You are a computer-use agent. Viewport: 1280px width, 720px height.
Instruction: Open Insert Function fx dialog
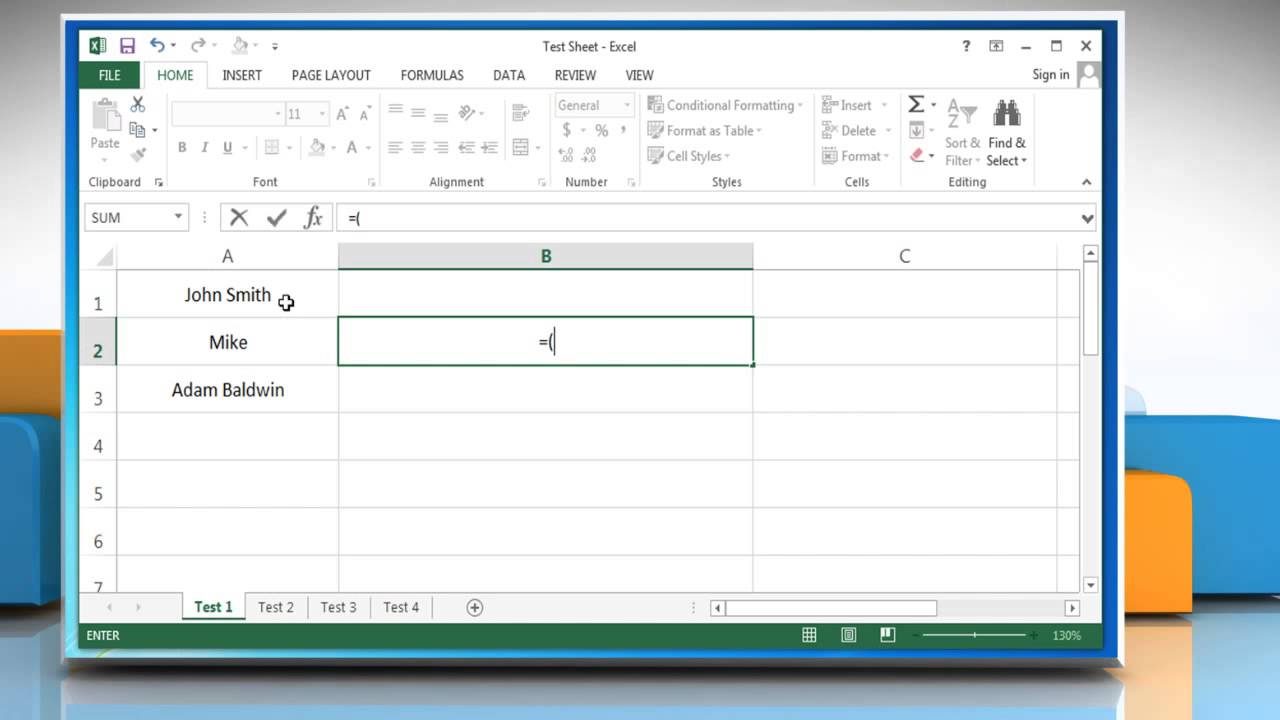click(314, 217)
